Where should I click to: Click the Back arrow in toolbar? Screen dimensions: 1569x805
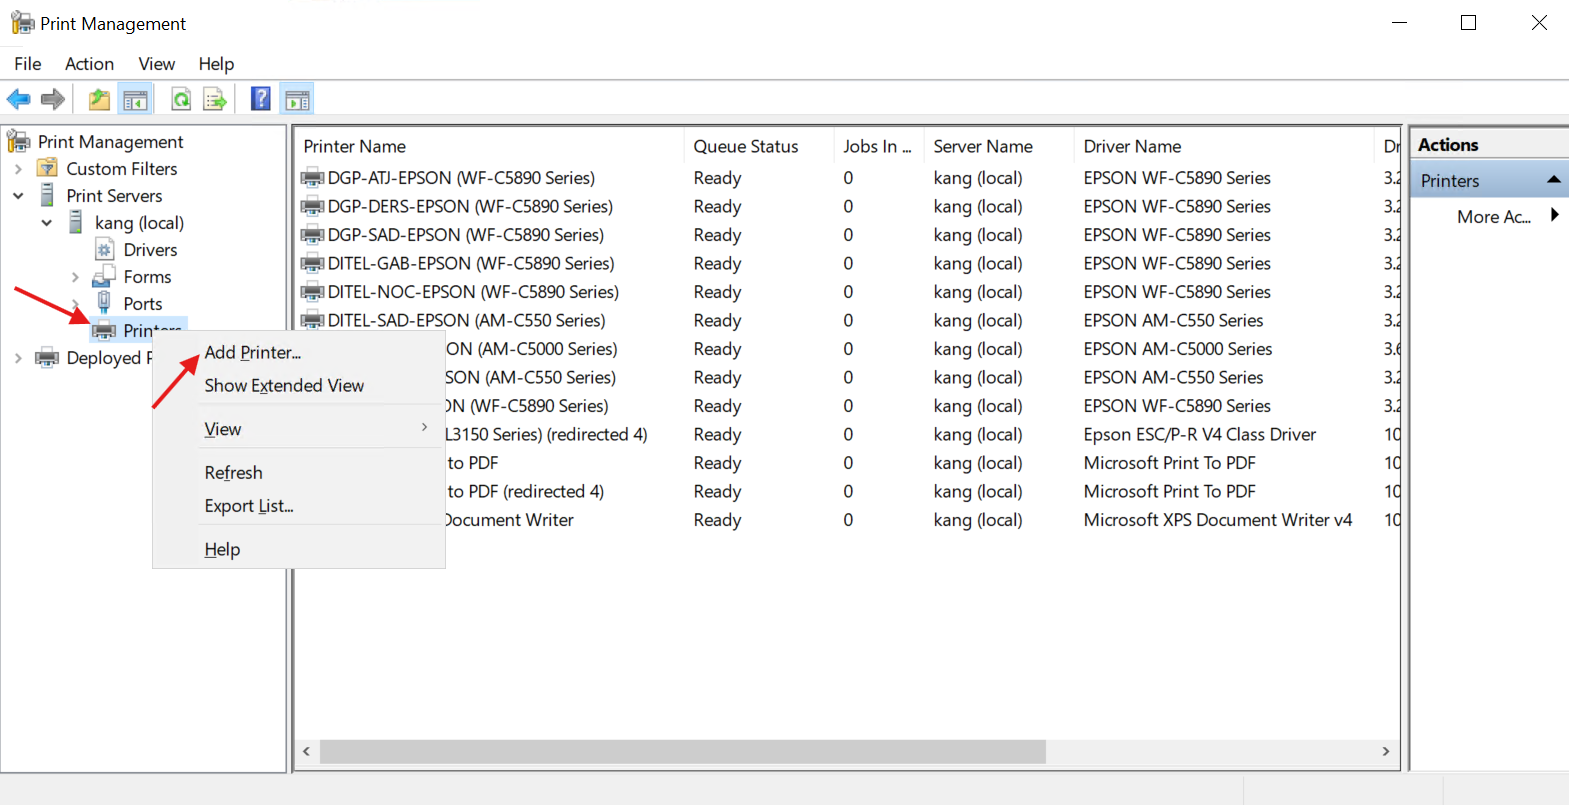pos(19,99)
